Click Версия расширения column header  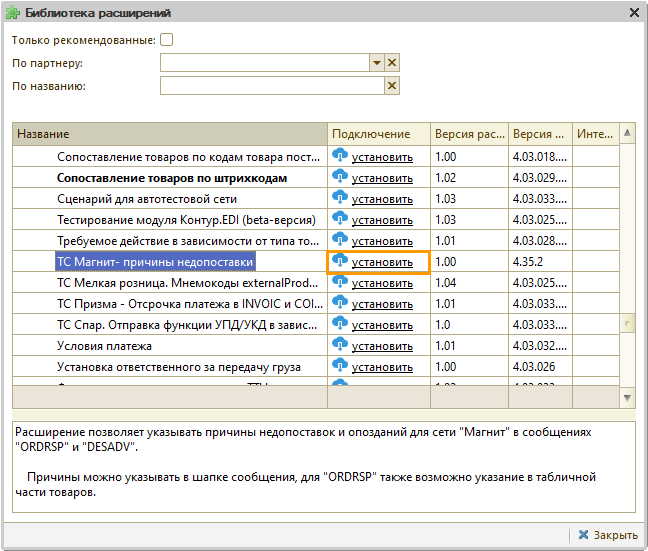tap(468, 134)
